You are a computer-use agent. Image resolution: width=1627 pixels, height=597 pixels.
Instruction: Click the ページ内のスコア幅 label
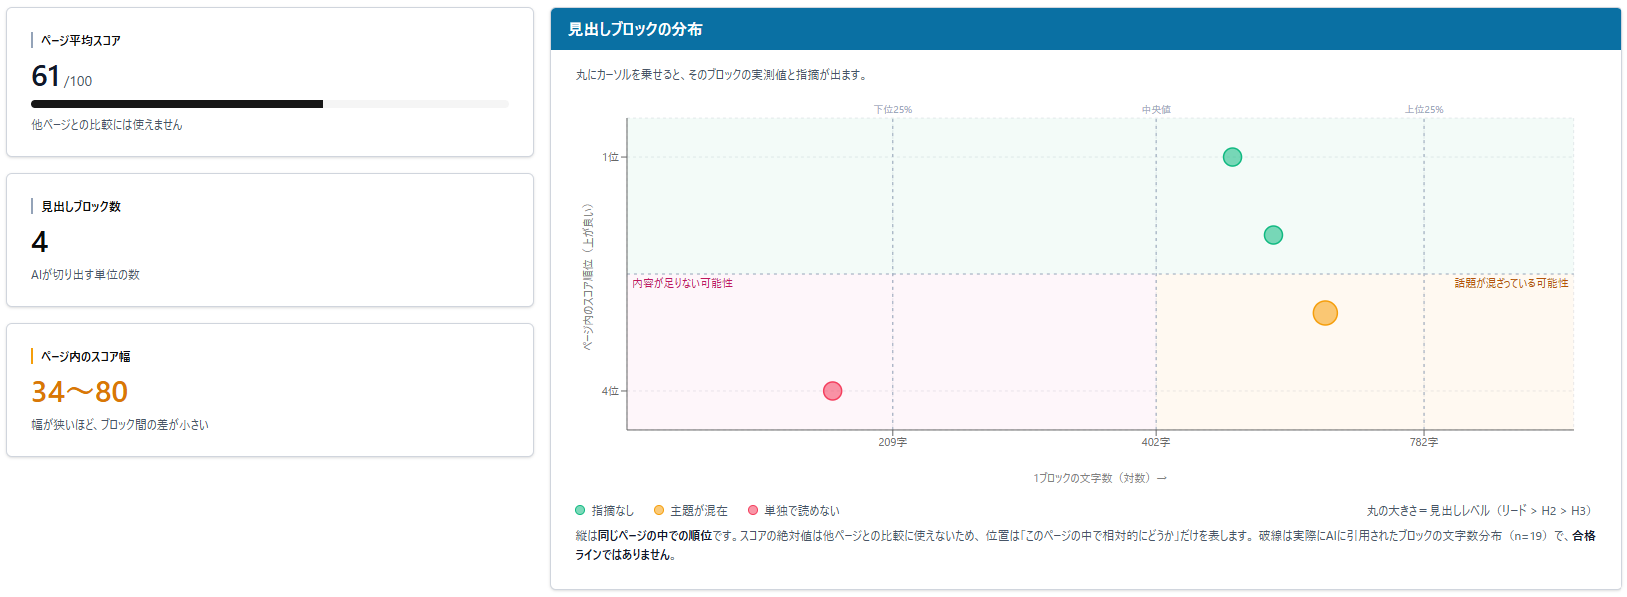point(85,357)
